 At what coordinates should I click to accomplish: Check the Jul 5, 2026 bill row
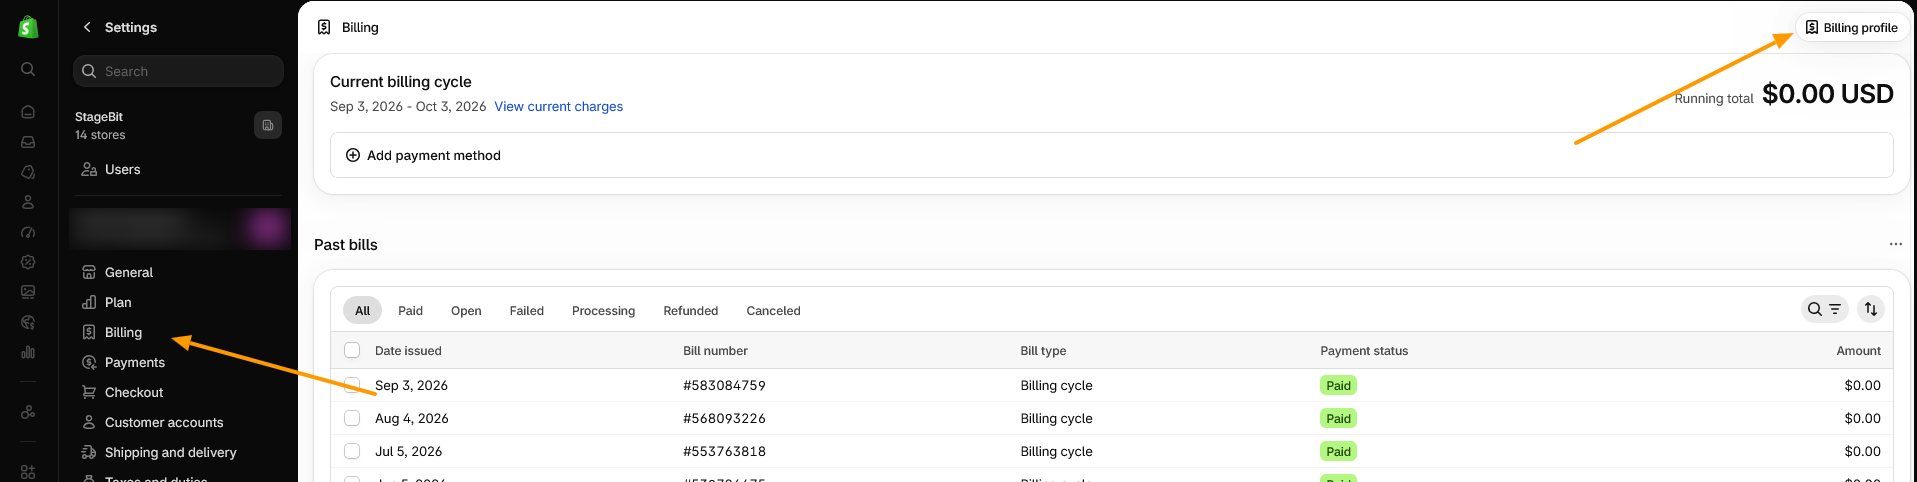(x=352, y=451)
